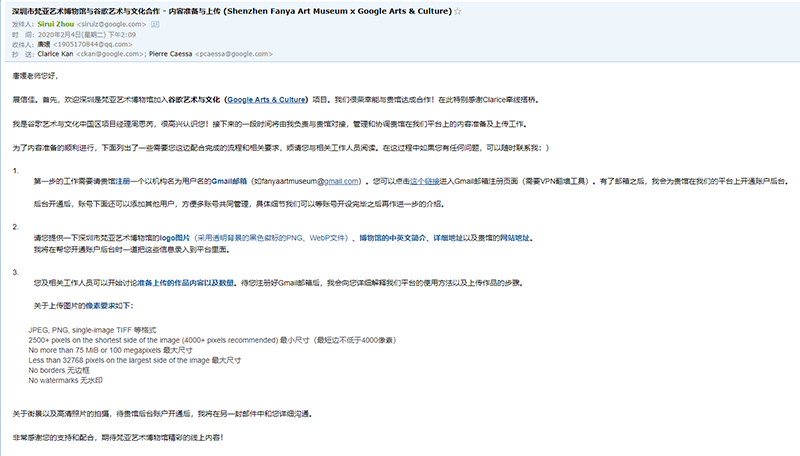Click the recipient address 1905170844@qq.com
The image size is (800, 456).
point(93,44)
